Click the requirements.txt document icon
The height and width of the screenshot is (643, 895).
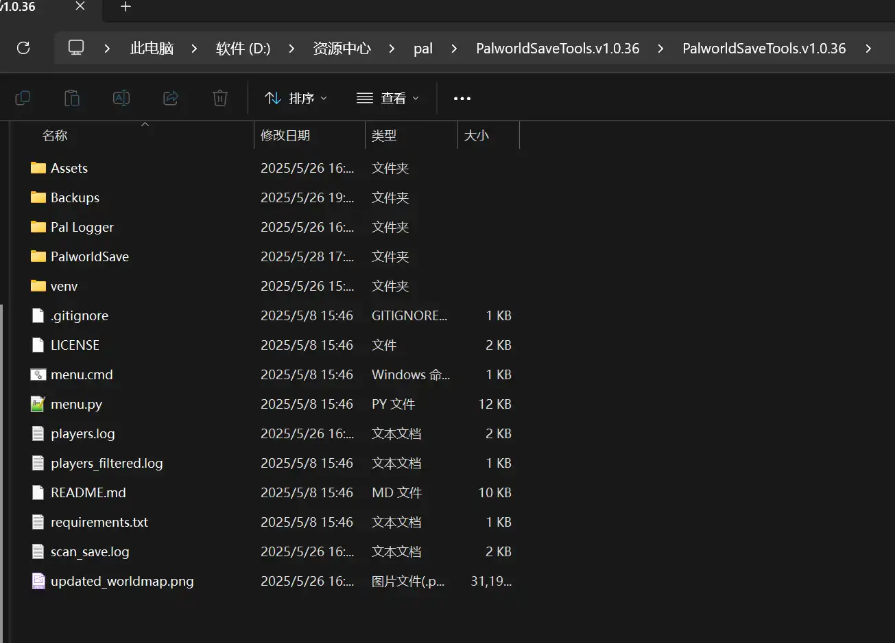click(38, 522)
